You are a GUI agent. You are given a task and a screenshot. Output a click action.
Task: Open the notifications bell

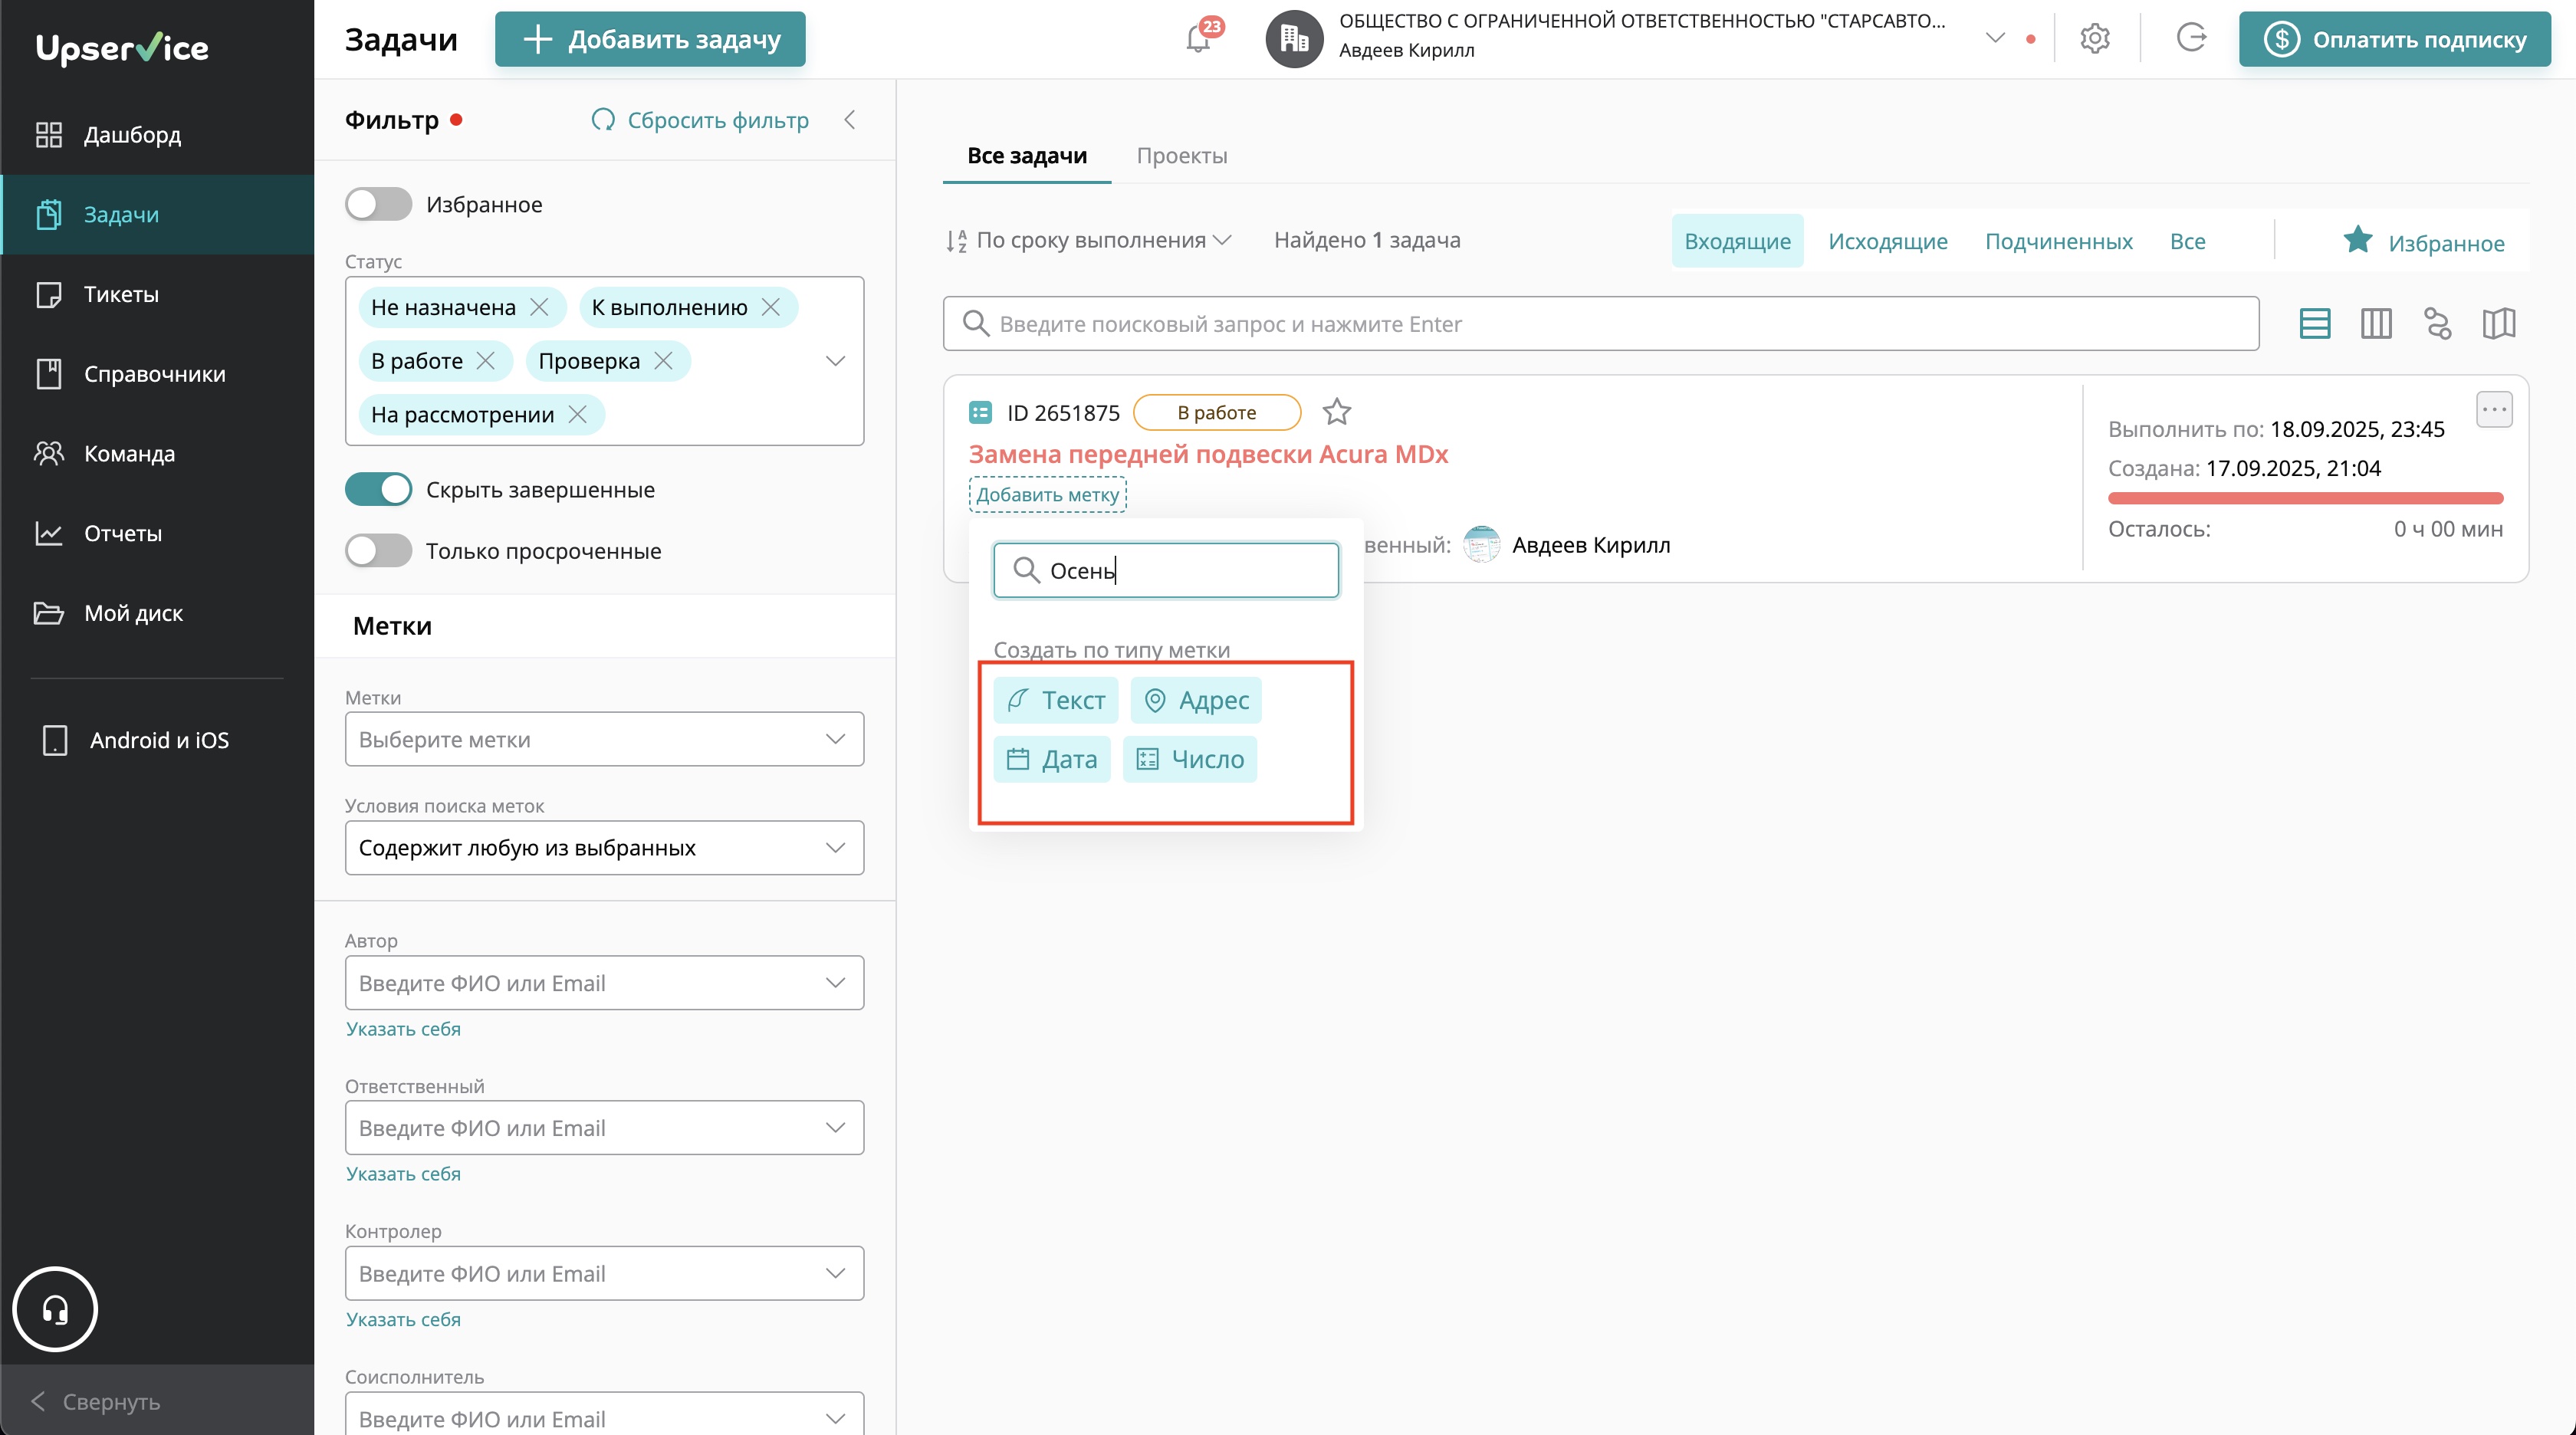[1198, 40]
